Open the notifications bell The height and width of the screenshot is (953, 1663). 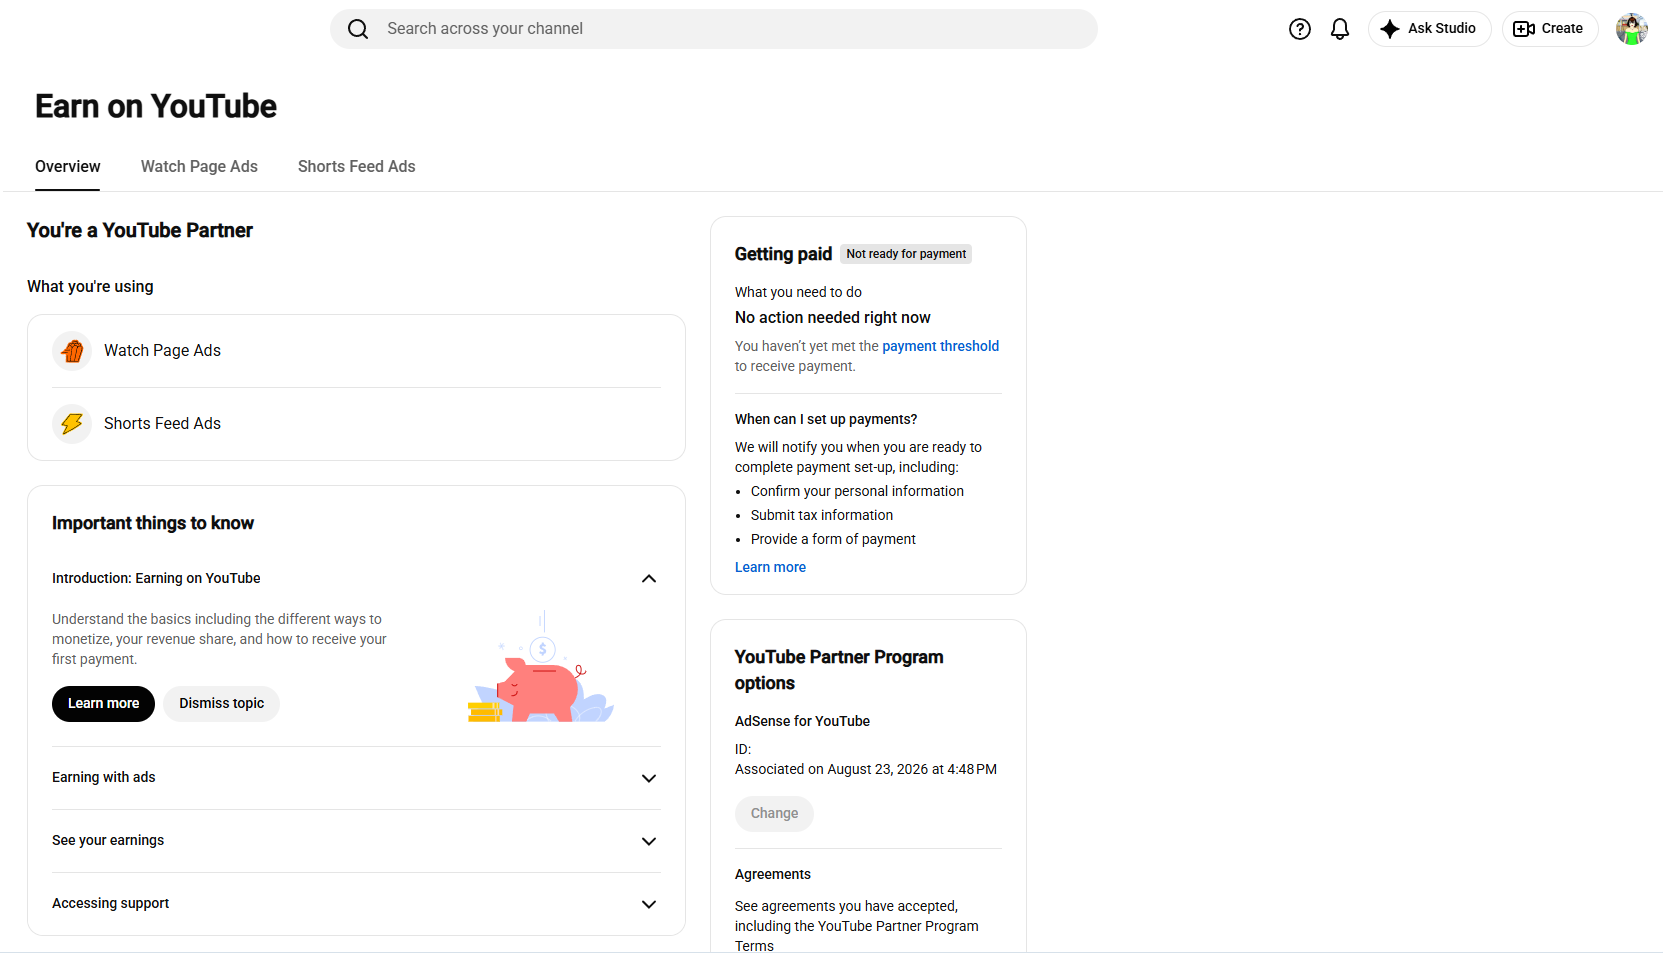(1340, 29)
